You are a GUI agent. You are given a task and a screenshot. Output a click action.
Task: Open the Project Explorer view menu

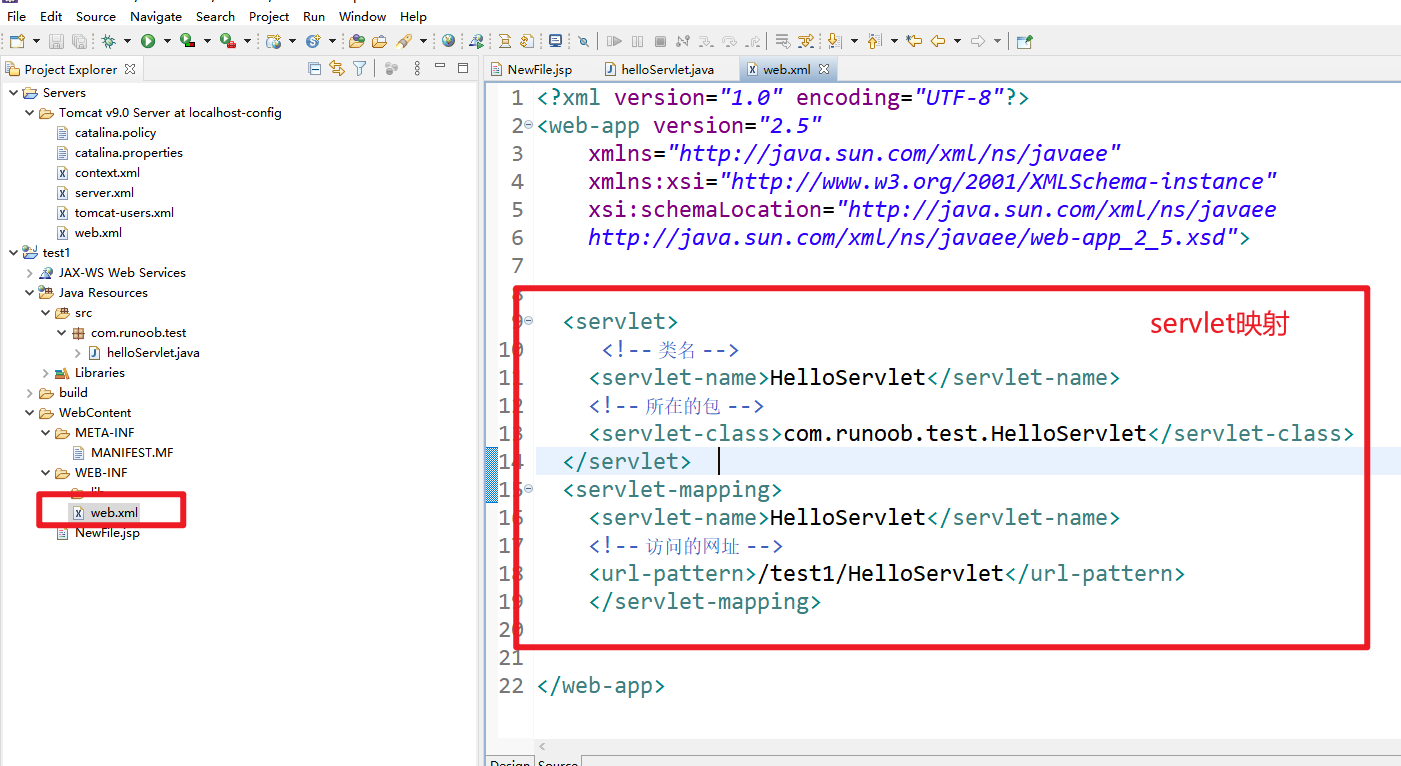coord(417,67)
